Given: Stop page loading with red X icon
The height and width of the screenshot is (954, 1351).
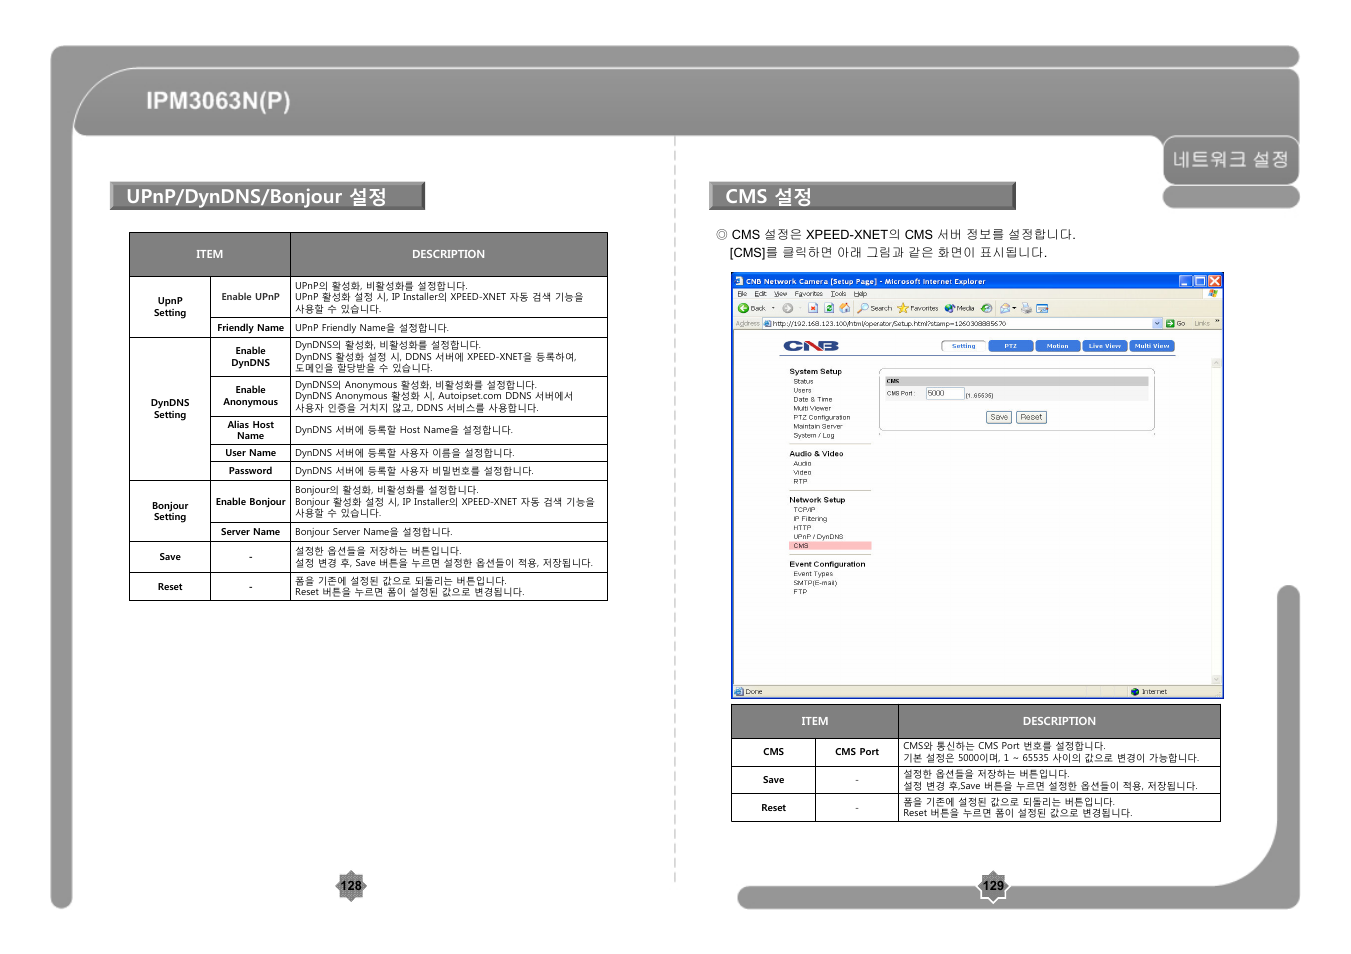Looking at the screenshot, I should tap(813, 308).
